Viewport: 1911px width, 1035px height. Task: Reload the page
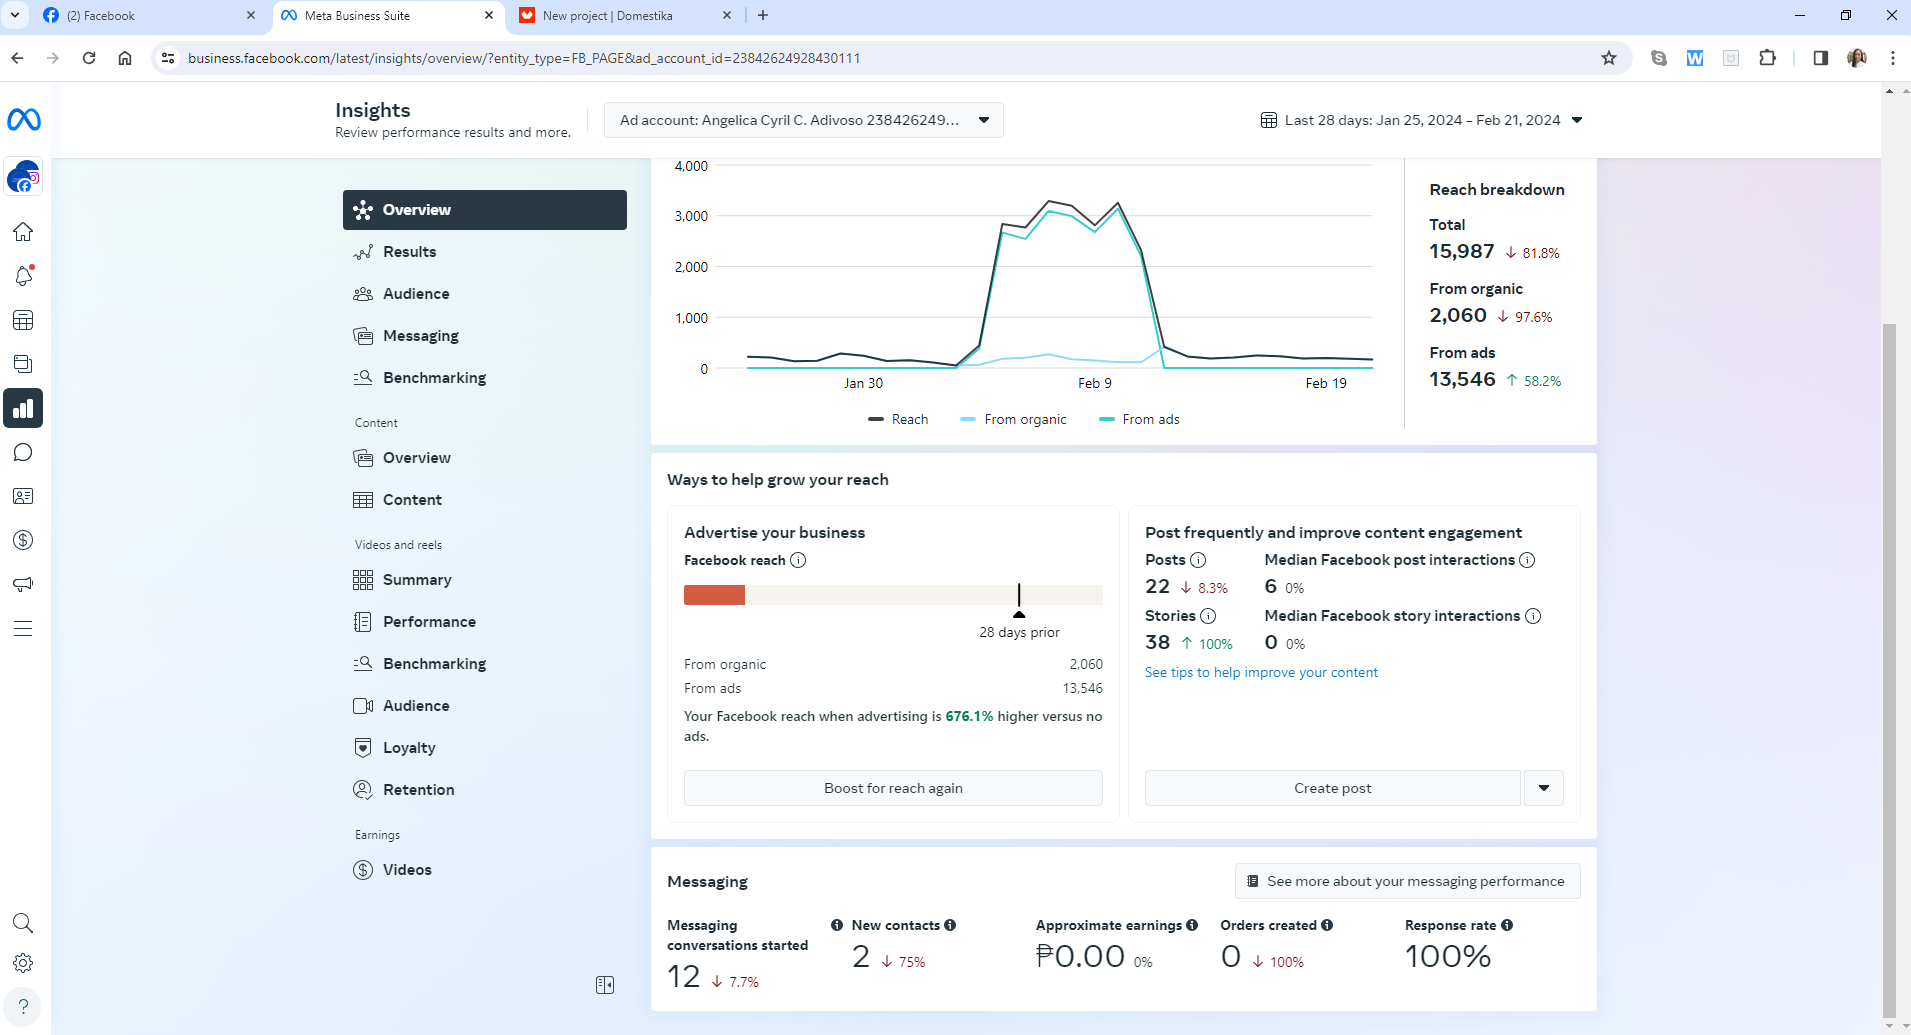click(x=89, y=58)
